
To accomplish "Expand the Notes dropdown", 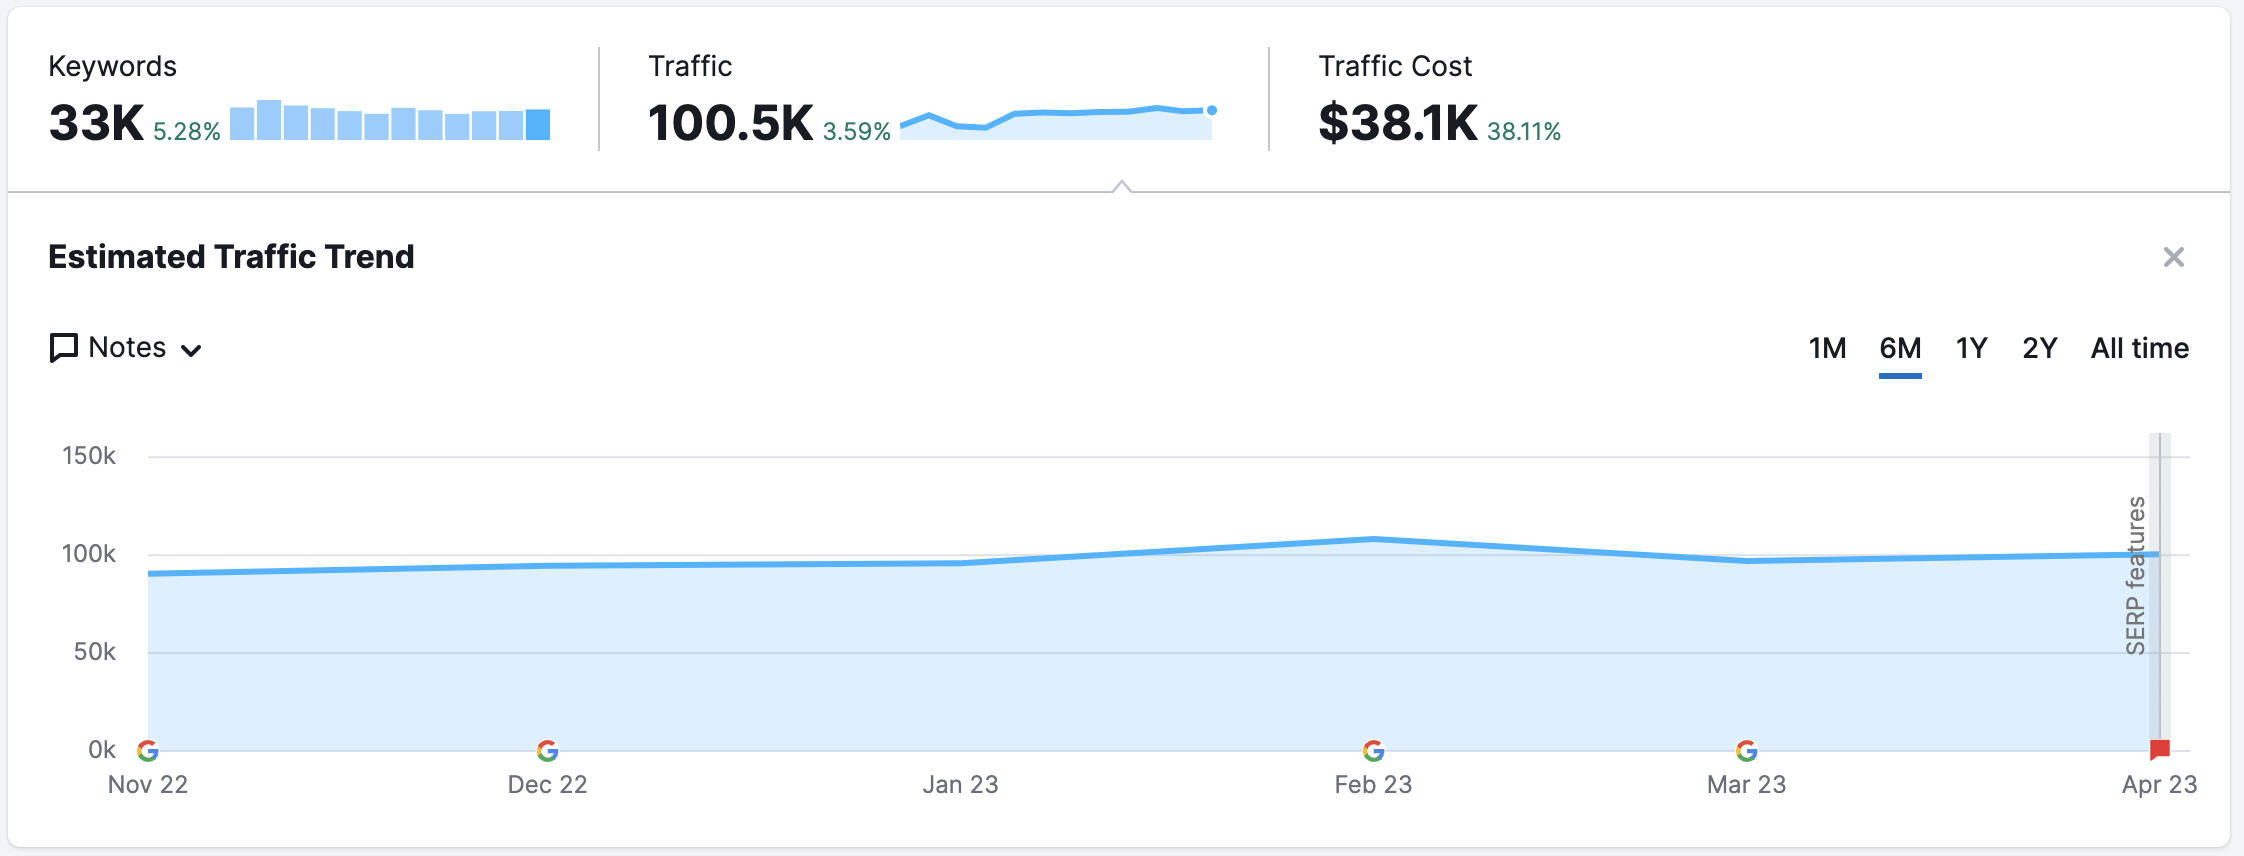I will [193, 351].
